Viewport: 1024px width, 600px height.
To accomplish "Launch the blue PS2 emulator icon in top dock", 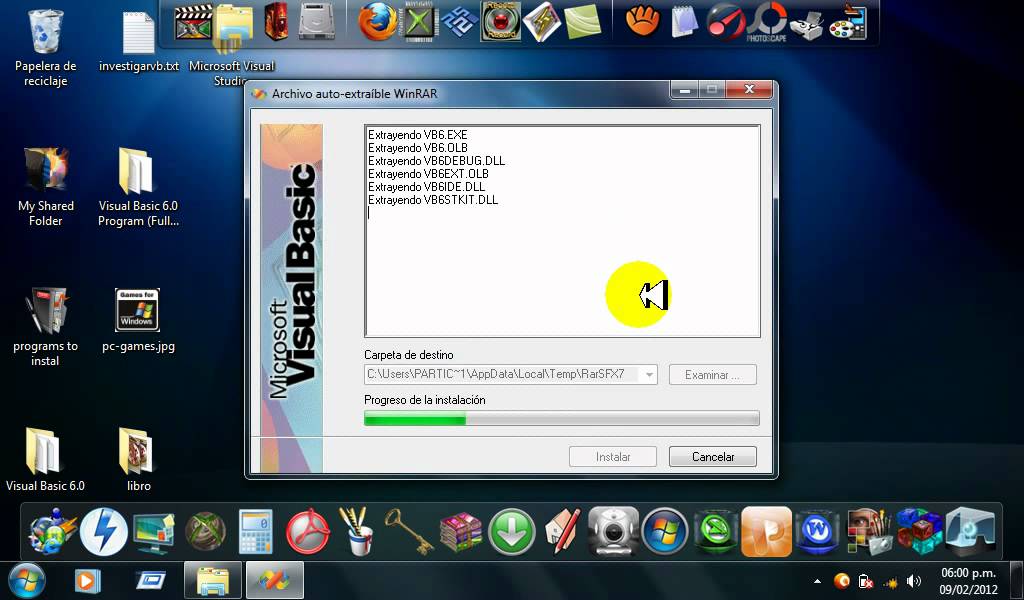I will click(459, 22).
